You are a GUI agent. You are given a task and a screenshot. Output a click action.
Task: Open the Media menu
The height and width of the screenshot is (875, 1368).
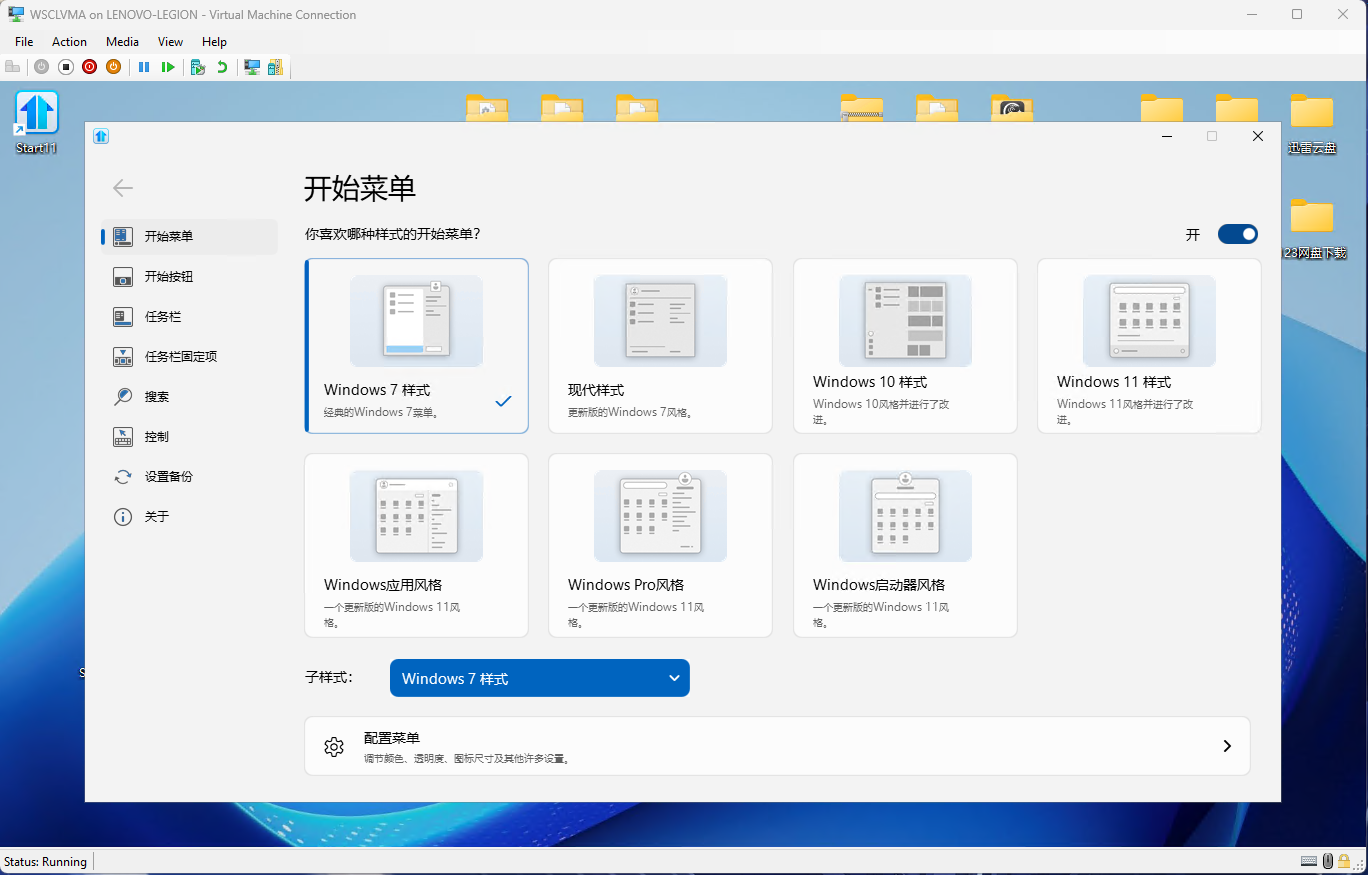(x=122, y=42)
